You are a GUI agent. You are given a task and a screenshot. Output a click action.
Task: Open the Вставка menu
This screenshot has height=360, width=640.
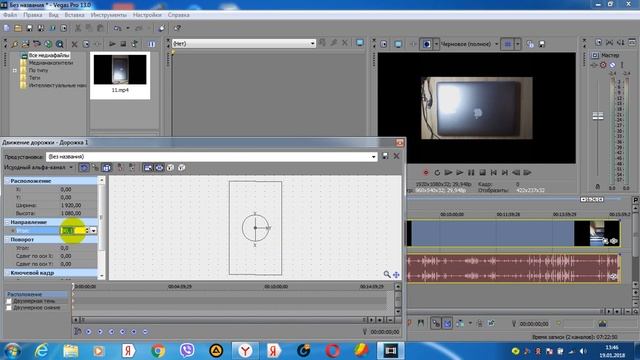(x=74, y=15)
